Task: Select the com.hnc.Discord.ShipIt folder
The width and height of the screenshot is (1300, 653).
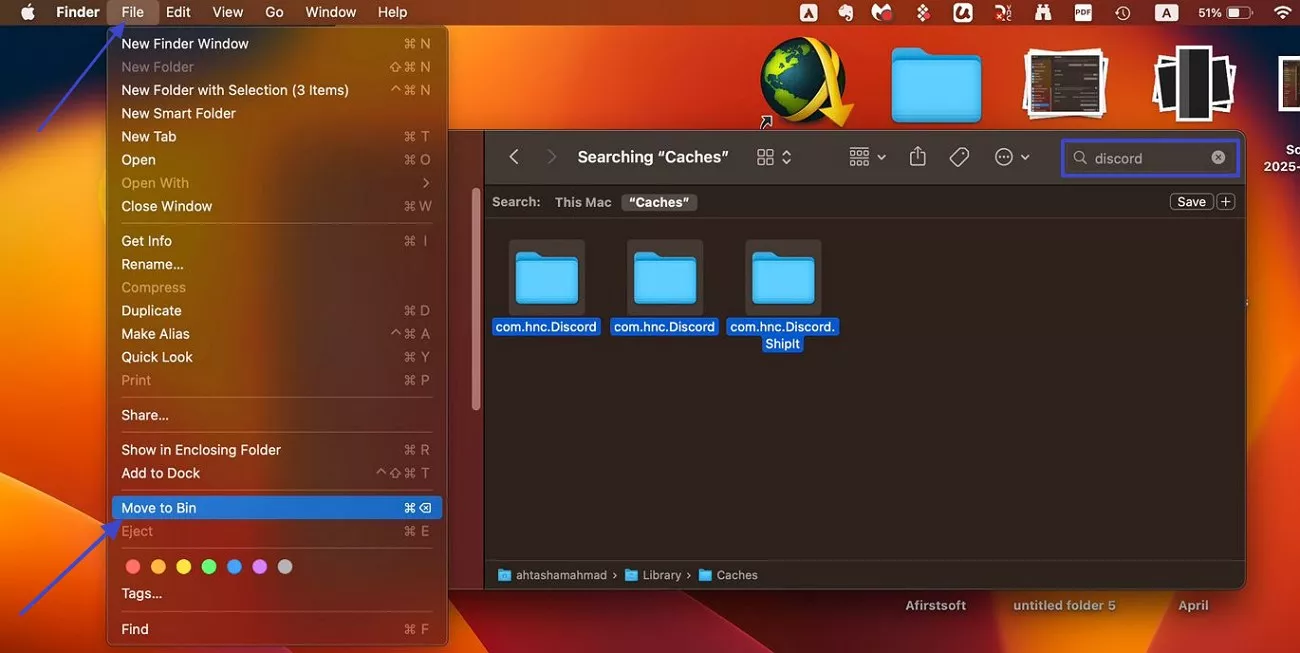Action: (x=783, y=280)
